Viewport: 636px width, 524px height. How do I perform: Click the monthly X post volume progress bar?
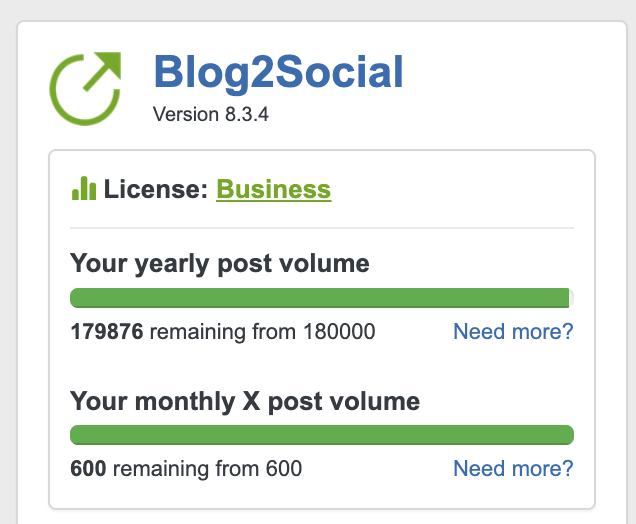(321, 434)
